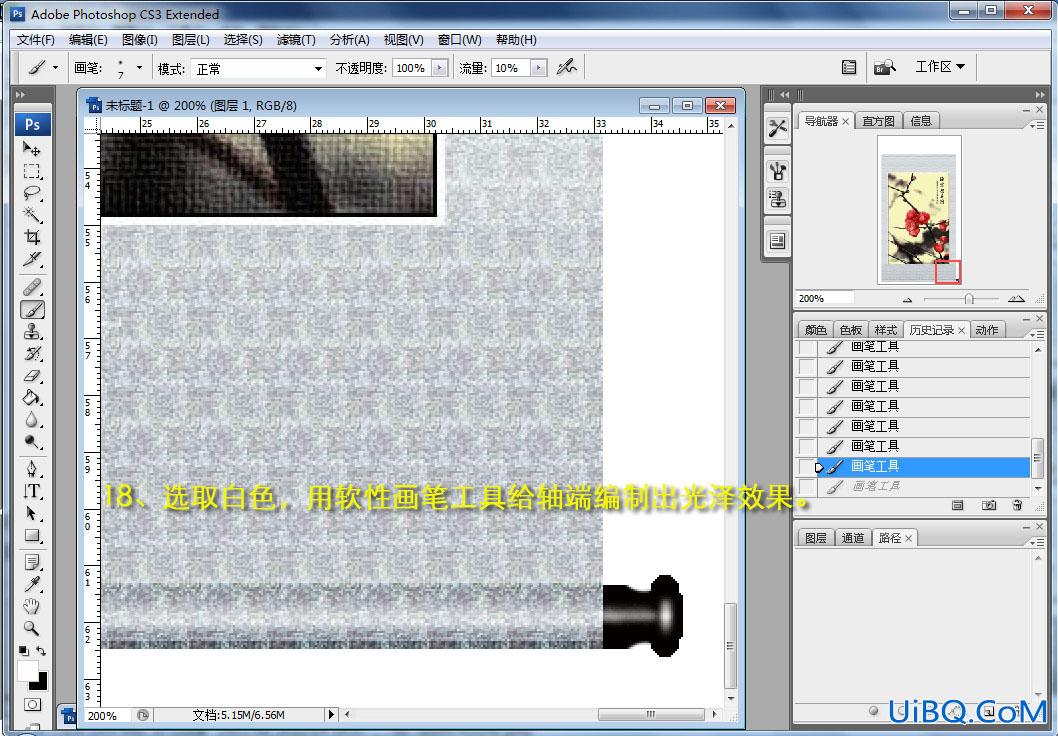Zoom in button in navigator
This screenshot has width=1058, height=736.
coord(1015,298)
